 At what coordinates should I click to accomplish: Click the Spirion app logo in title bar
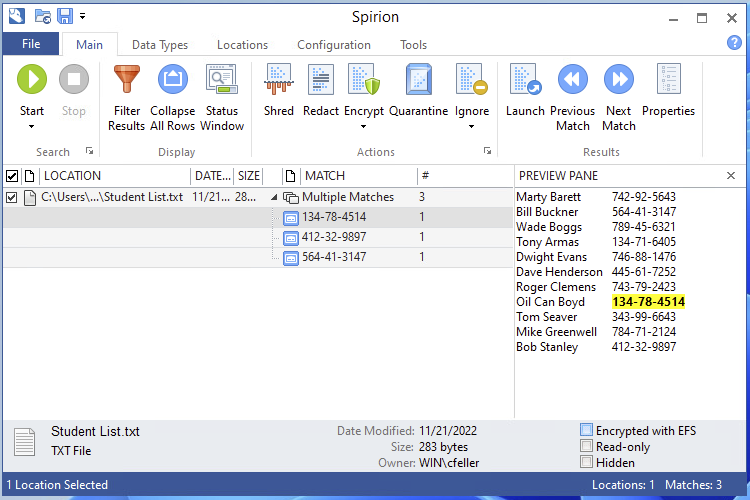click(16, 16)
